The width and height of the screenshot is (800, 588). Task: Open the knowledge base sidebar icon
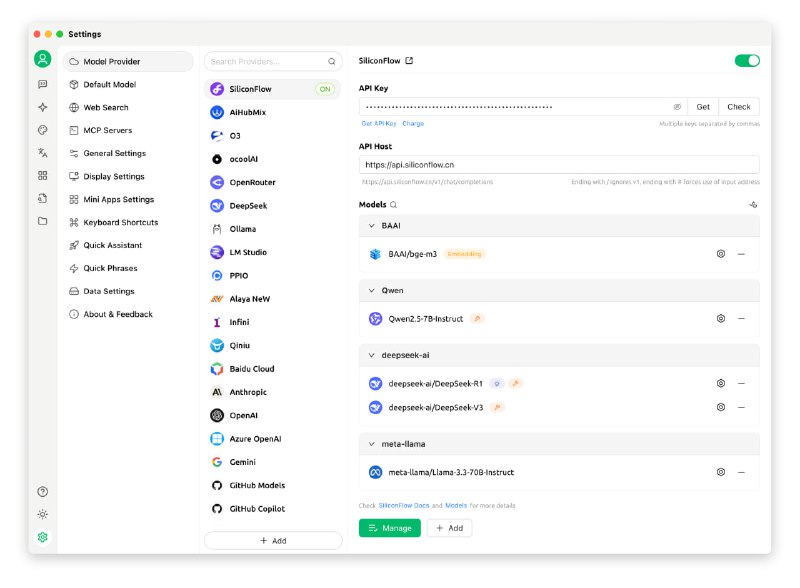pyautogui.click(x=43, y=198)
